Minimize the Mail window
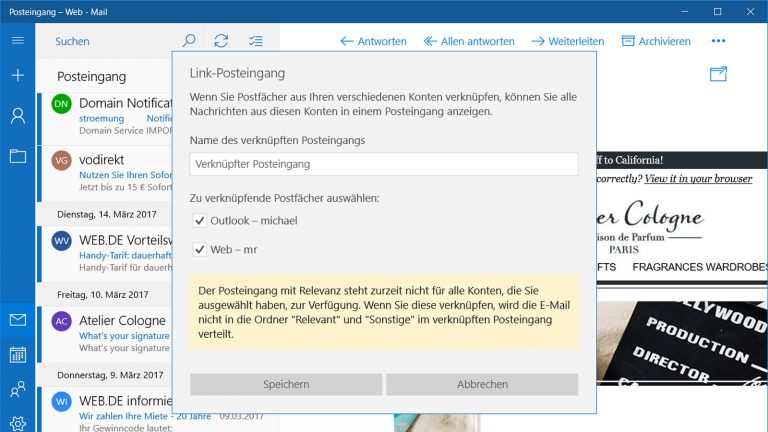 click(685, 11)
